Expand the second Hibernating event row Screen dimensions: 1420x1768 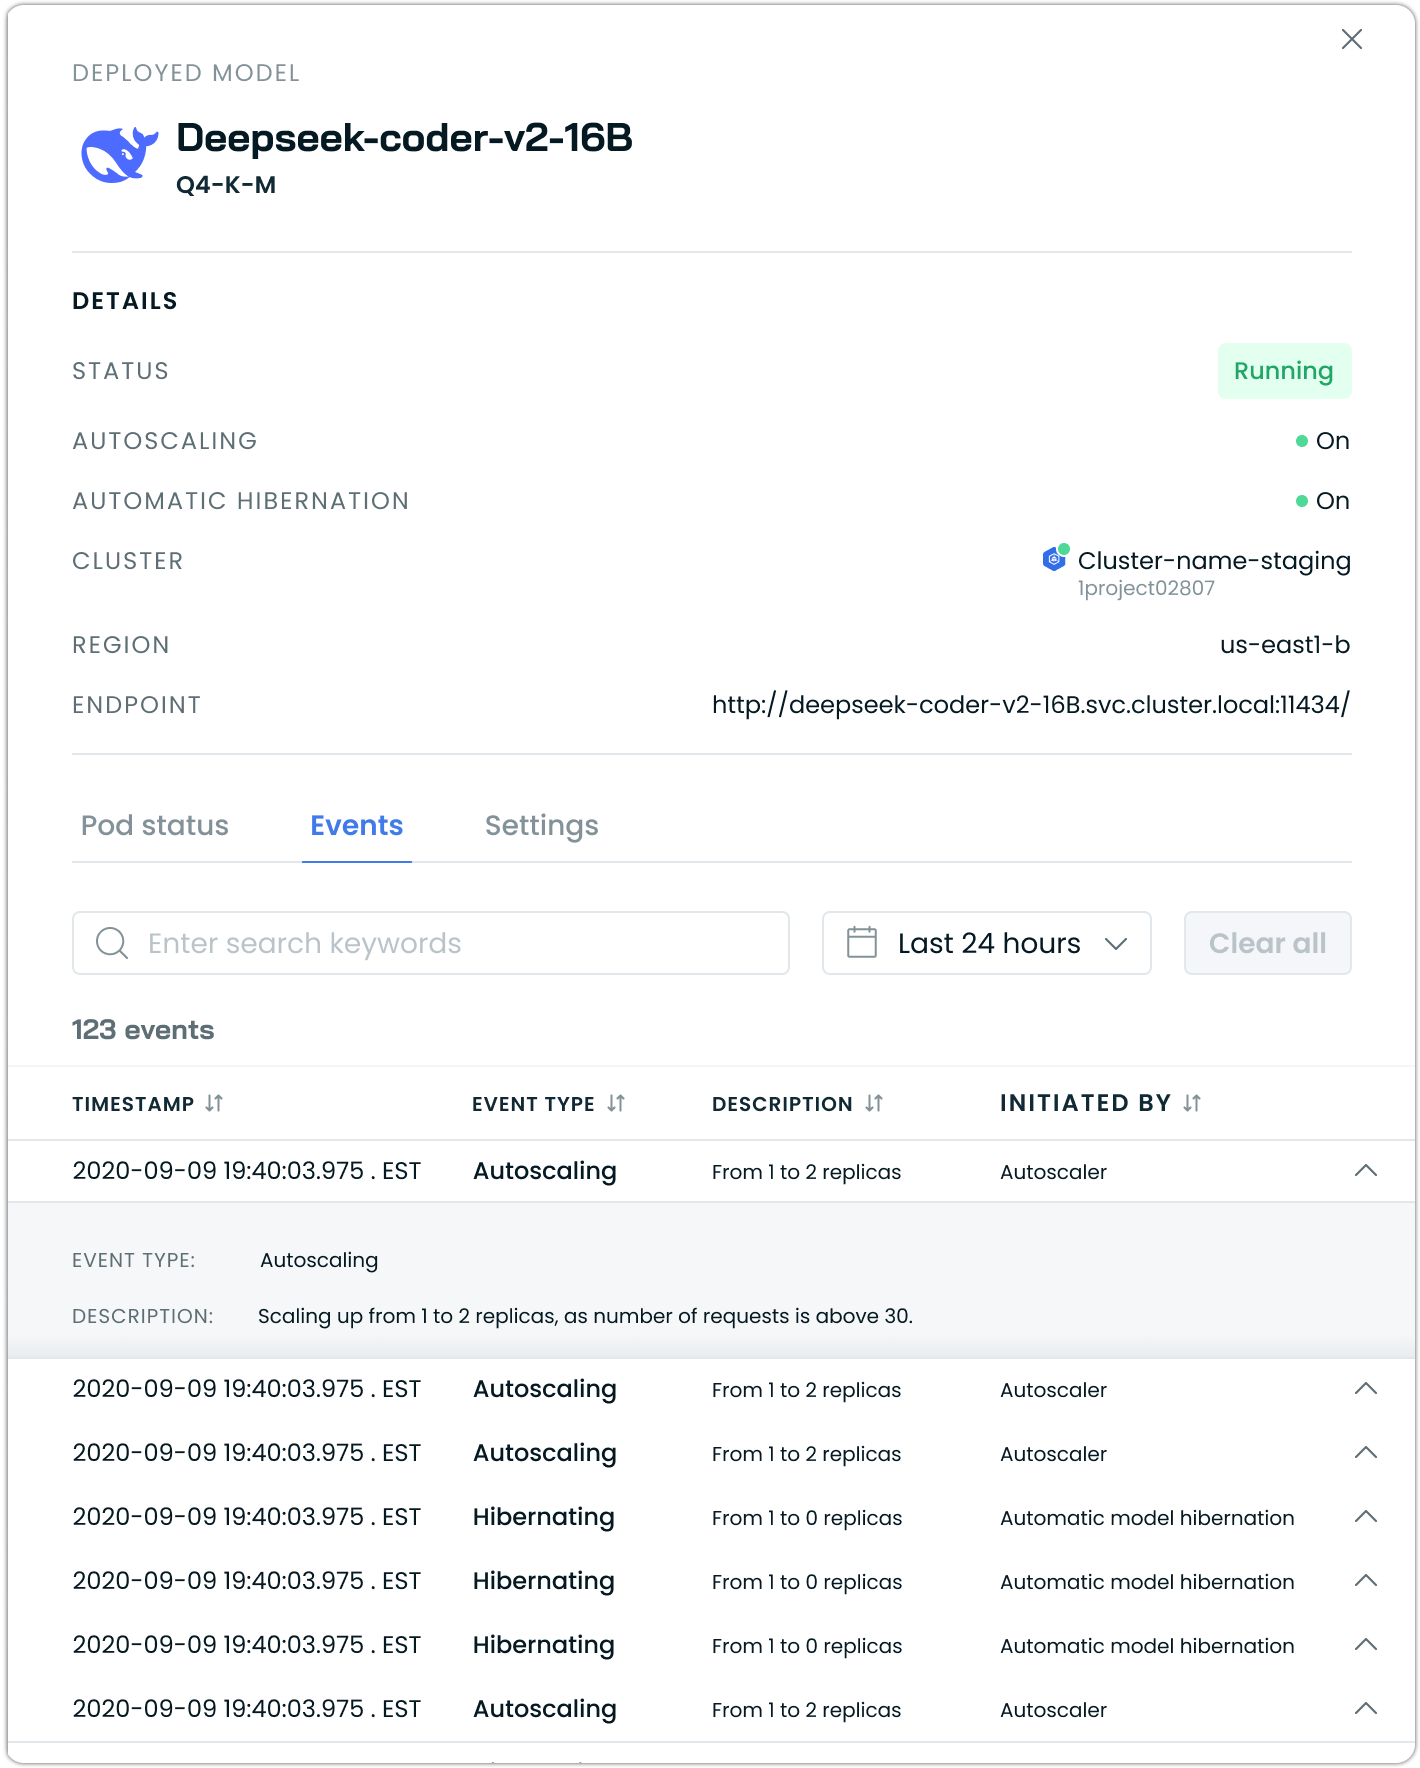(1366, 1581)
